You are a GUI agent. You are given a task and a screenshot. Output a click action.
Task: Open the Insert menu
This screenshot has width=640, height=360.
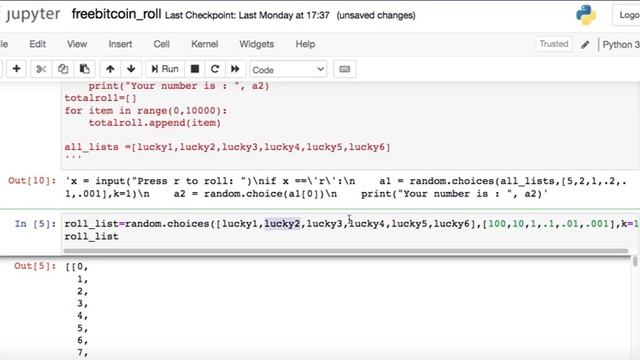coord(120,44)
